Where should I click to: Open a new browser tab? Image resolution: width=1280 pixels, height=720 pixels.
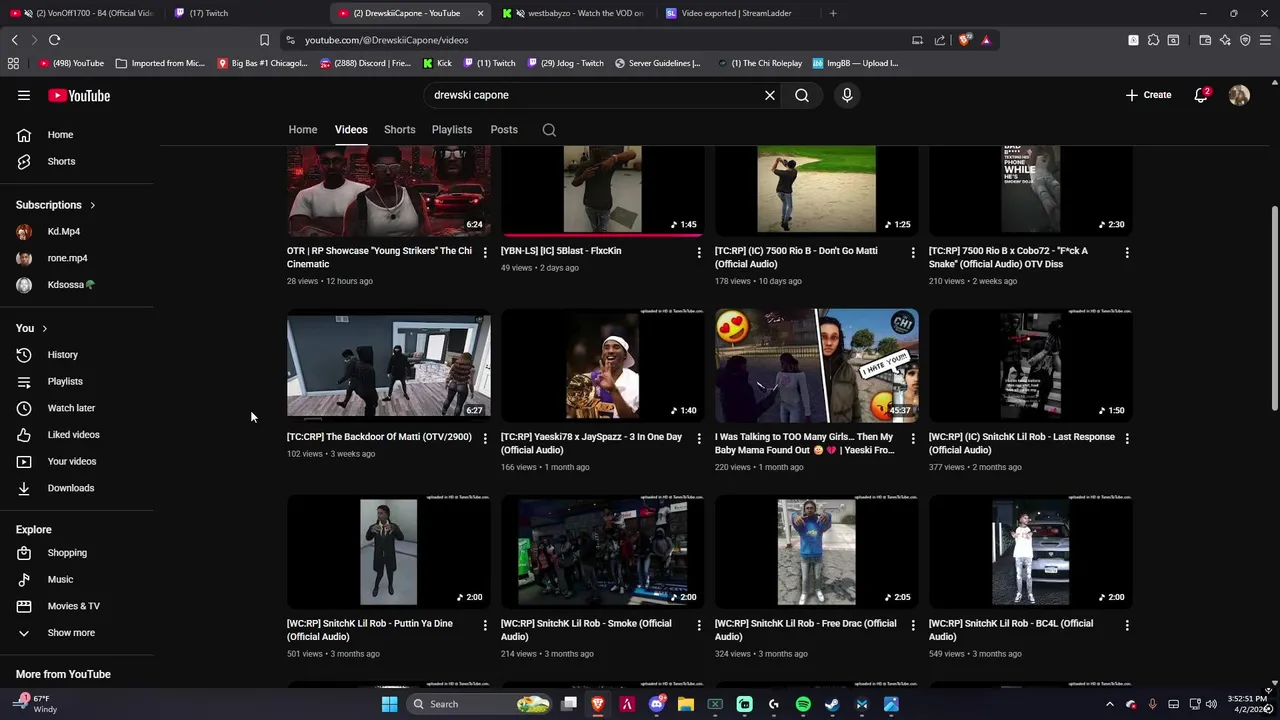coord(833,13)
